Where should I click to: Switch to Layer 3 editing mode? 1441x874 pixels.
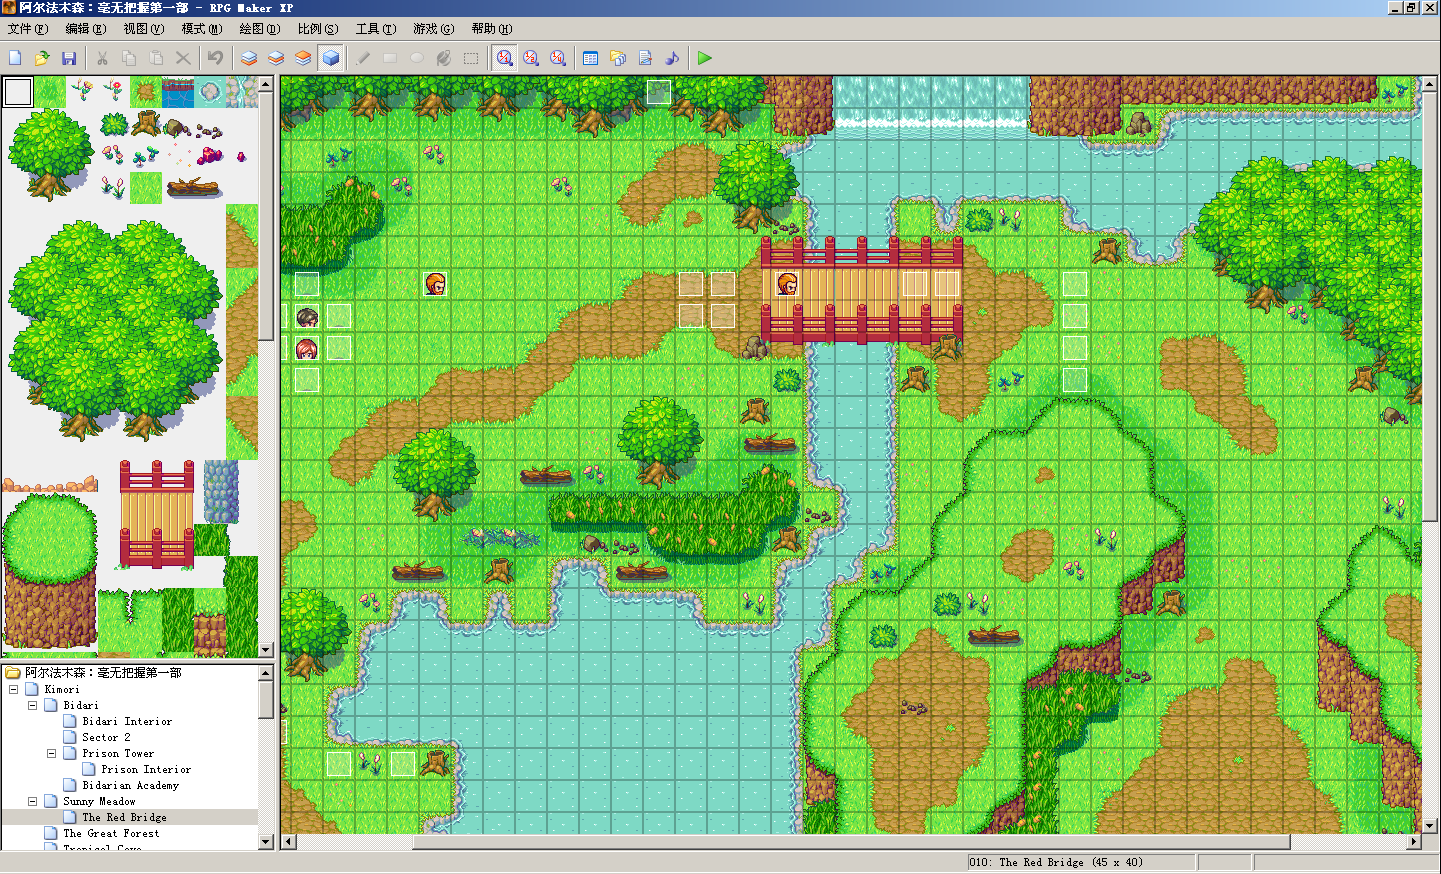click(303, 58)
